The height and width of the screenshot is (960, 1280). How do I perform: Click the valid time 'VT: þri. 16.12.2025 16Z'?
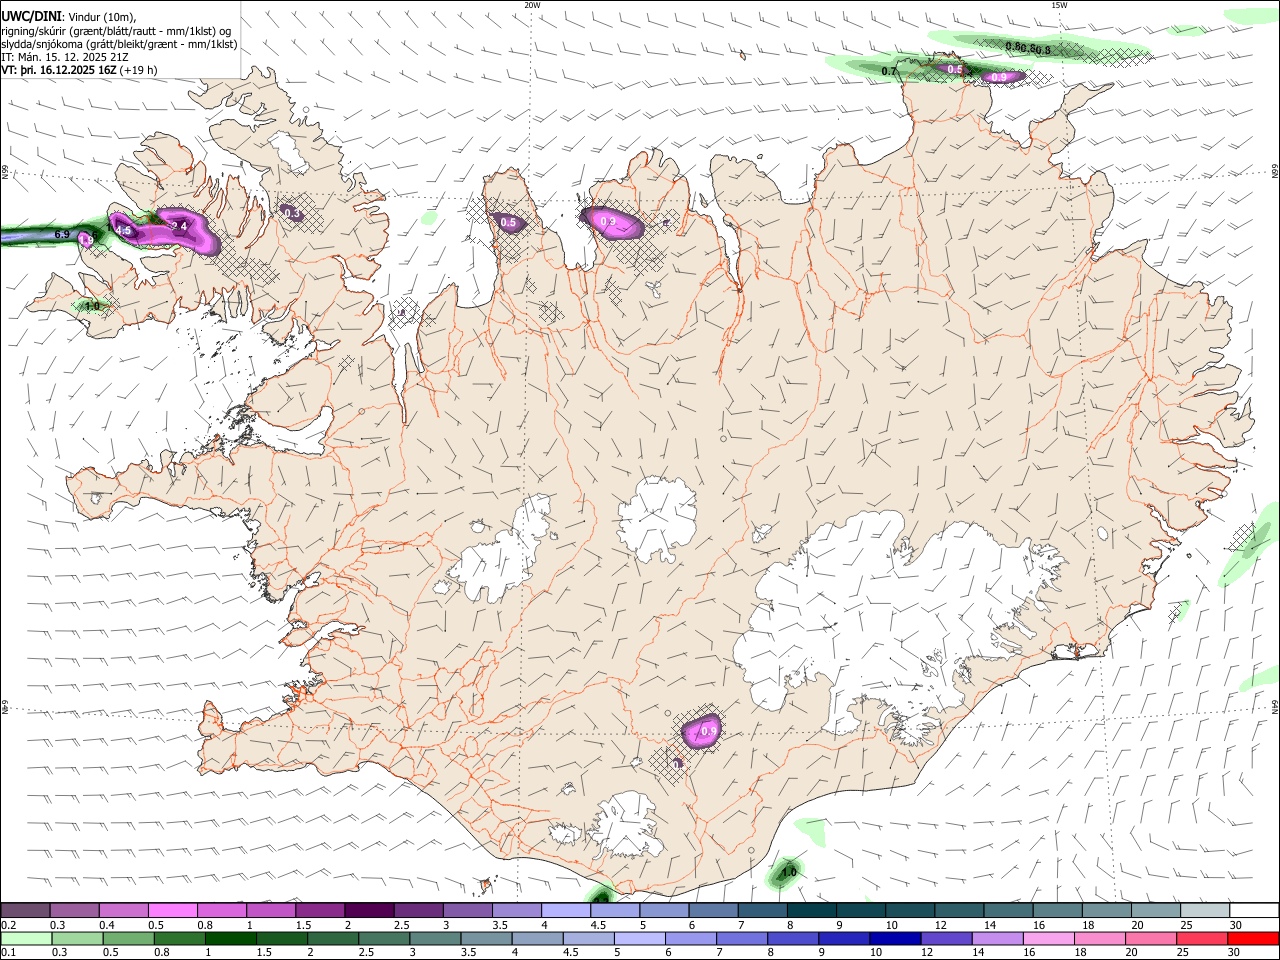(x=58, y=71)
